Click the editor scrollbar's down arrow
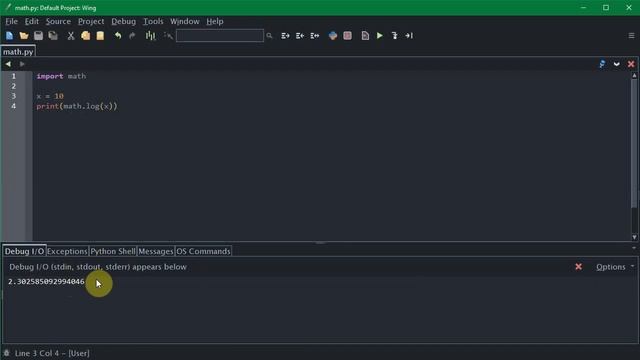Image resolution: width=640 pixels, height=360 pixels. pyautogui.click(x=634, y=237)
